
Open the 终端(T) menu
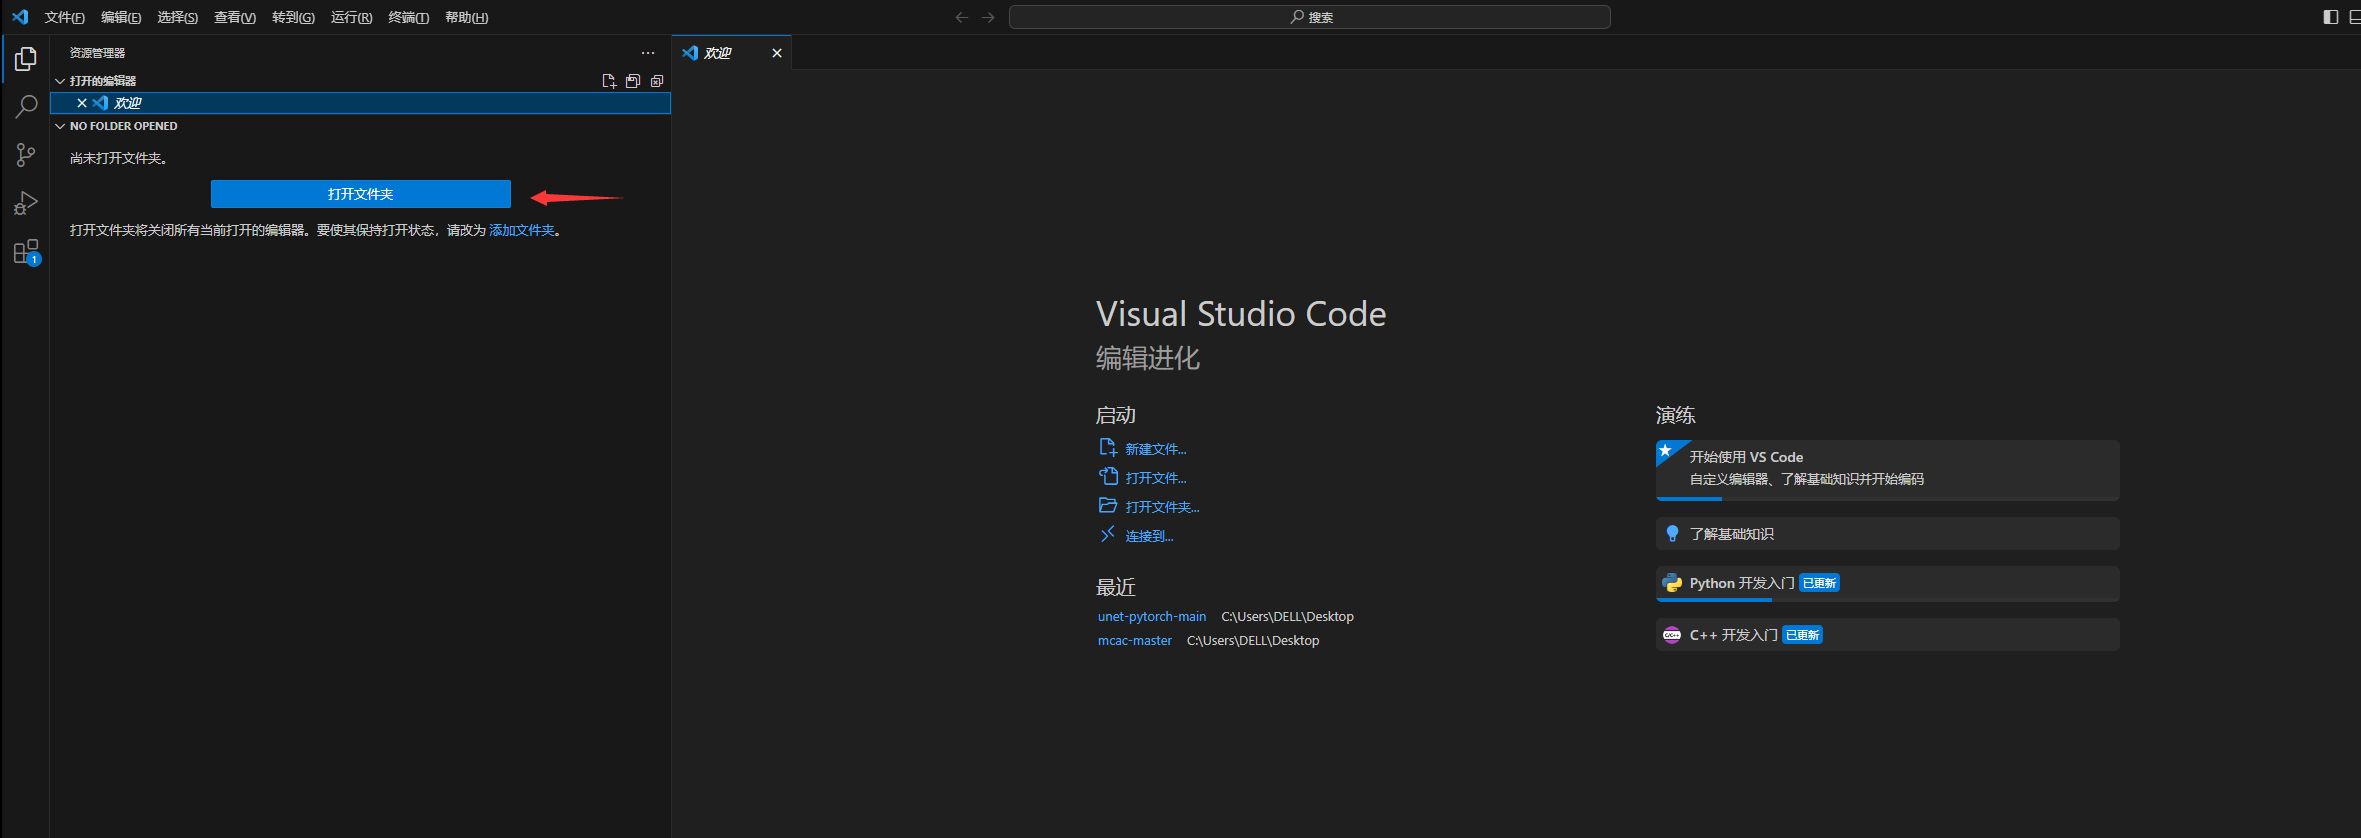coord(409,17)
